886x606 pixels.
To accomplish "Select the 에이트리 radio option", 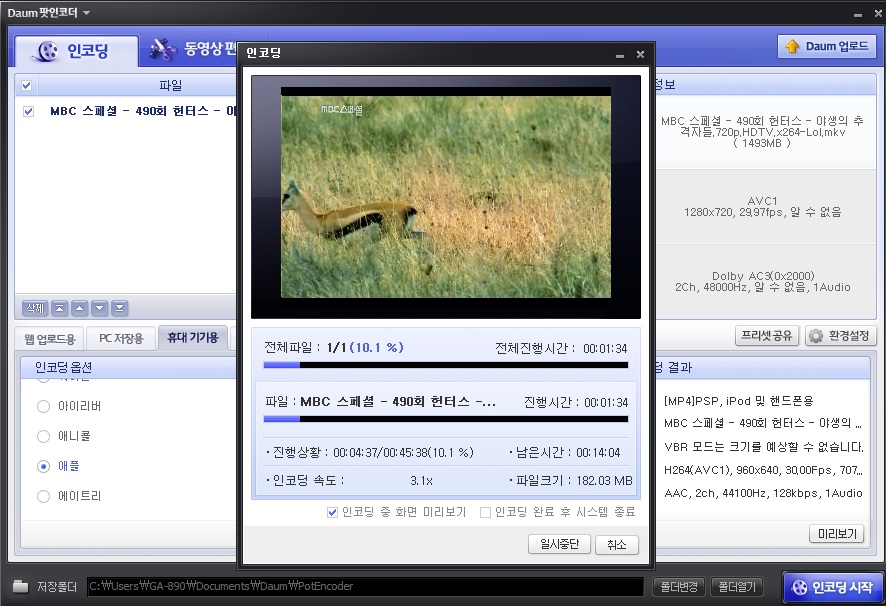I will [x=44, y=496].
